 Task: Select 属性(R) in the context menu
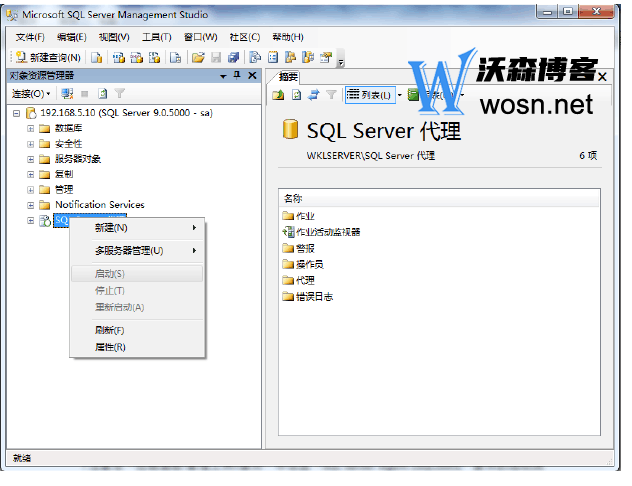109,347
